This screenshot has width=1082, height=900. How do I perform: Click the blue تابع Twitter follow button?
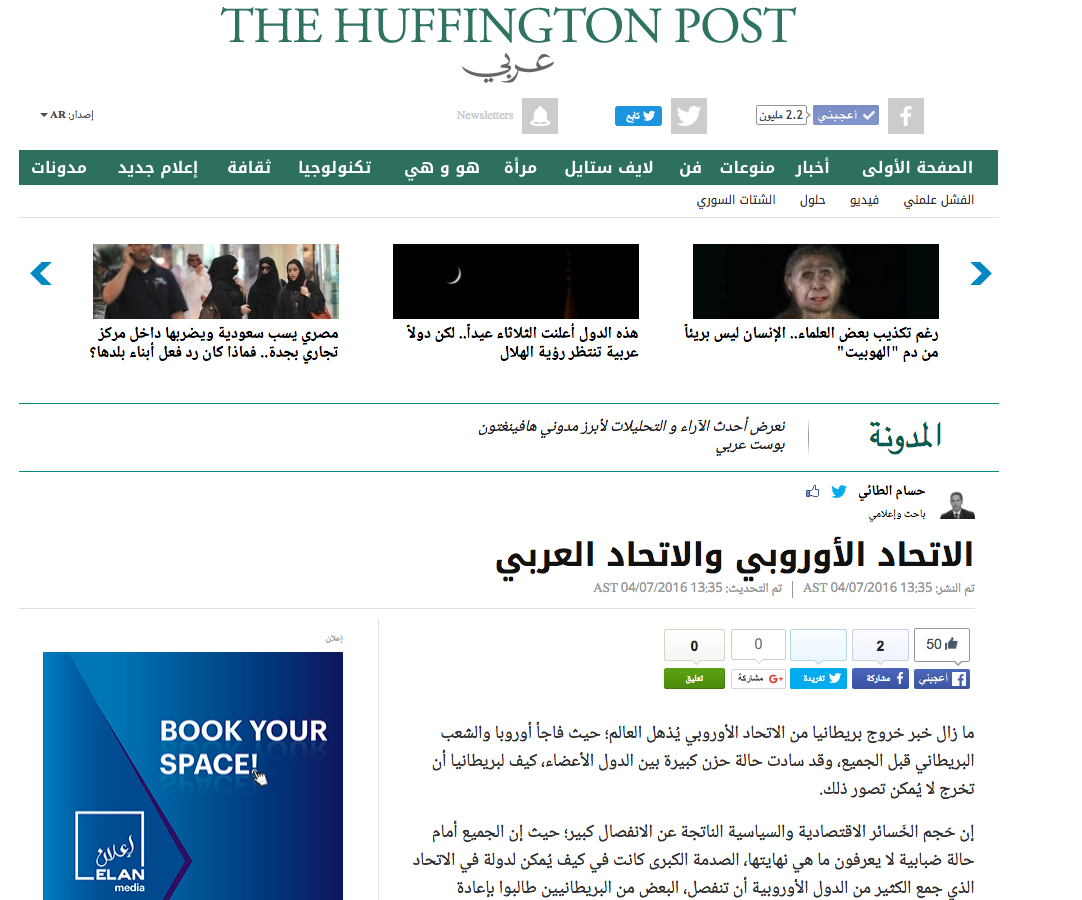pyautogui.click(x=638, y=116)
